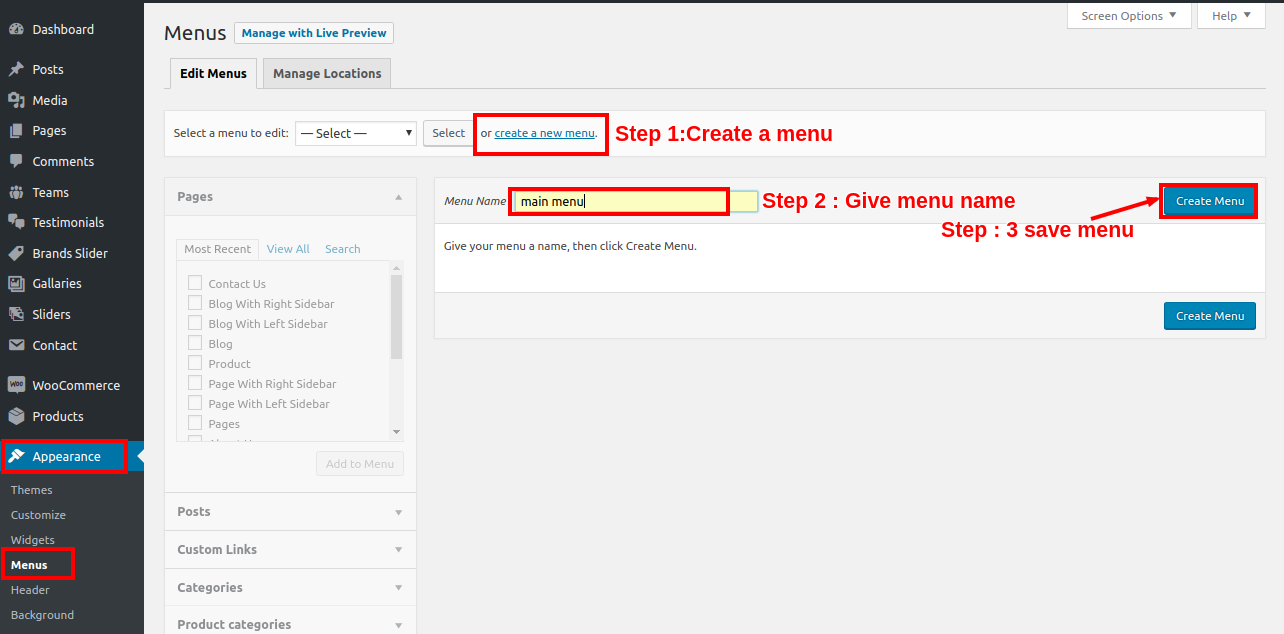
Task: Click the Testimonials icon
Action: [x=16, y=222]
